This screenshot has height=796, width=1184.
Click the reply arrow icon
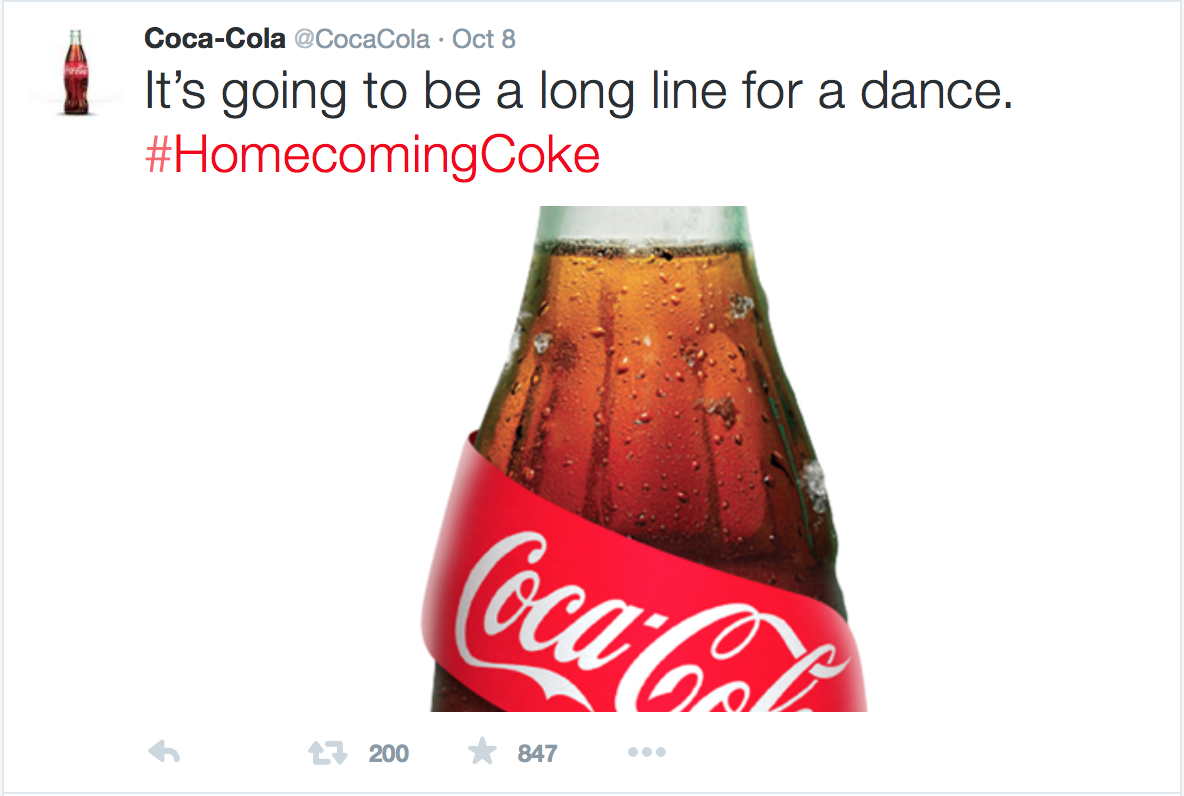[x=163, y=752]
